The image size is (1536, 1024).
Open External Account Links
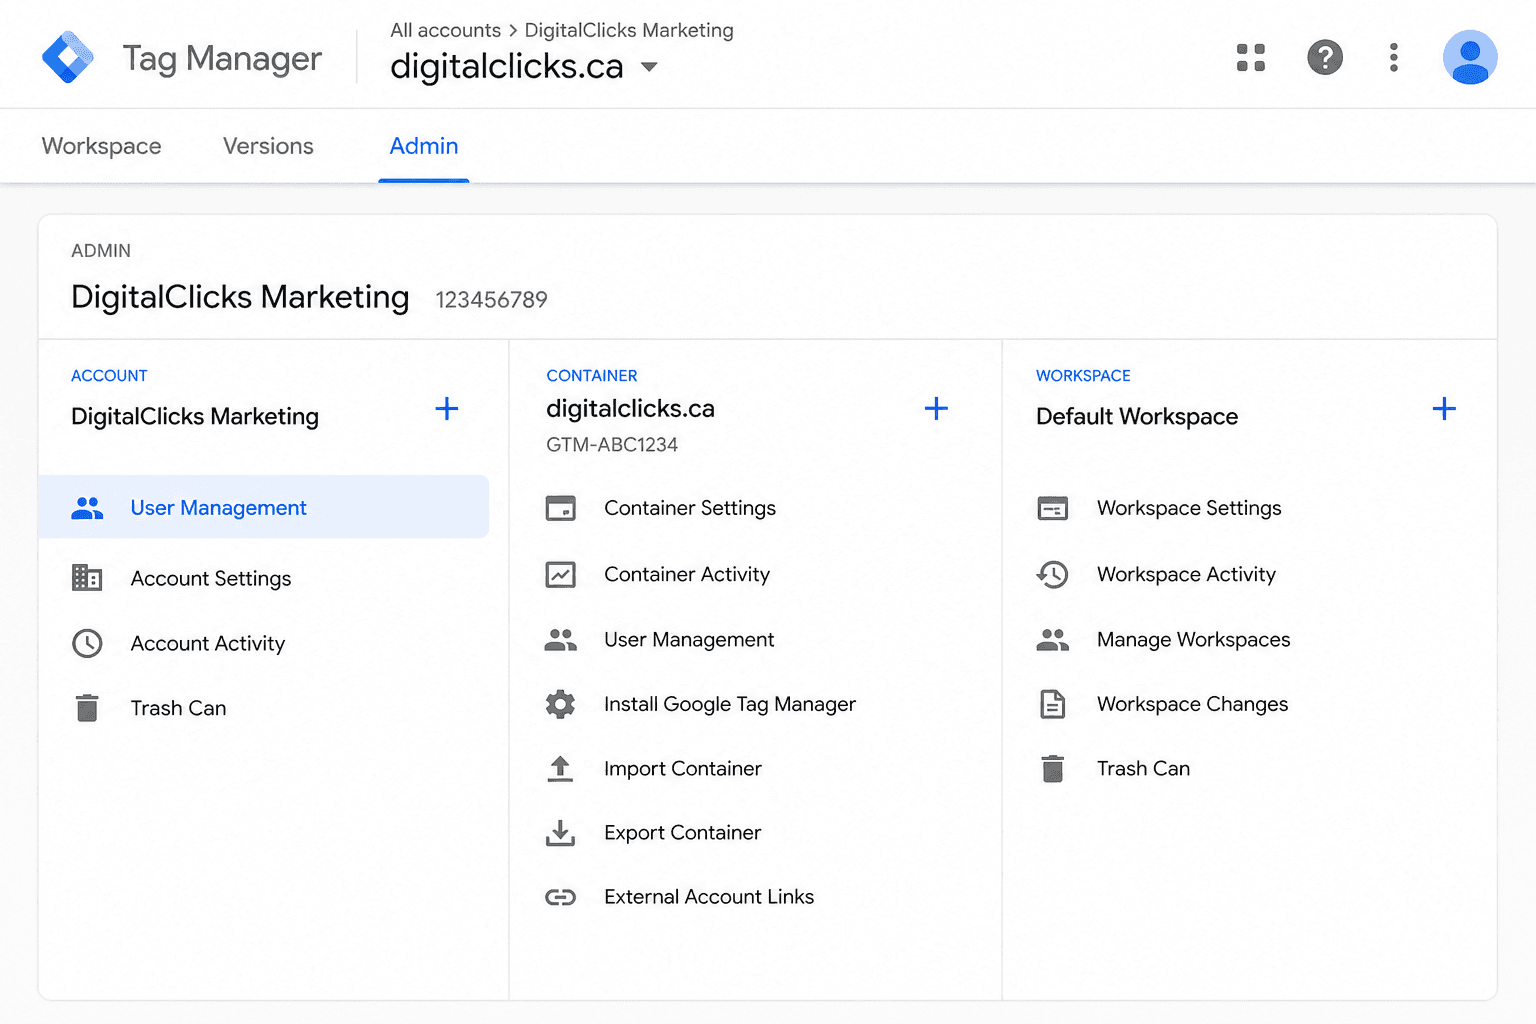[709, 897]
